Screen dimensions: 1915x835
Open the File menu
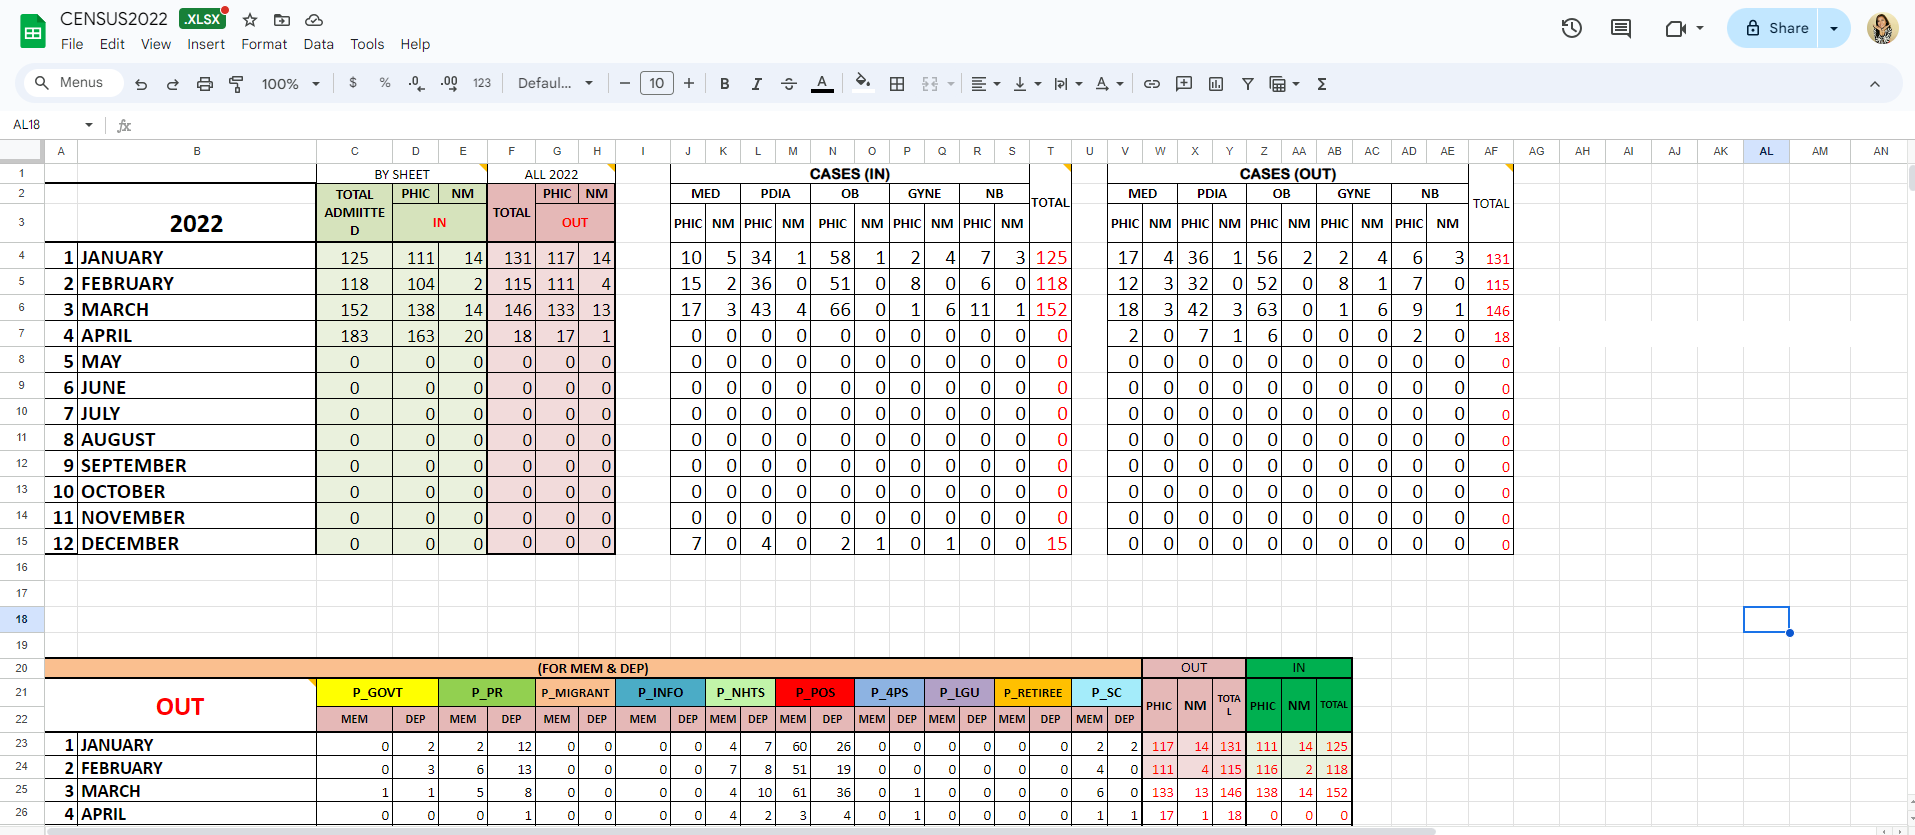[x=72, y=44]
